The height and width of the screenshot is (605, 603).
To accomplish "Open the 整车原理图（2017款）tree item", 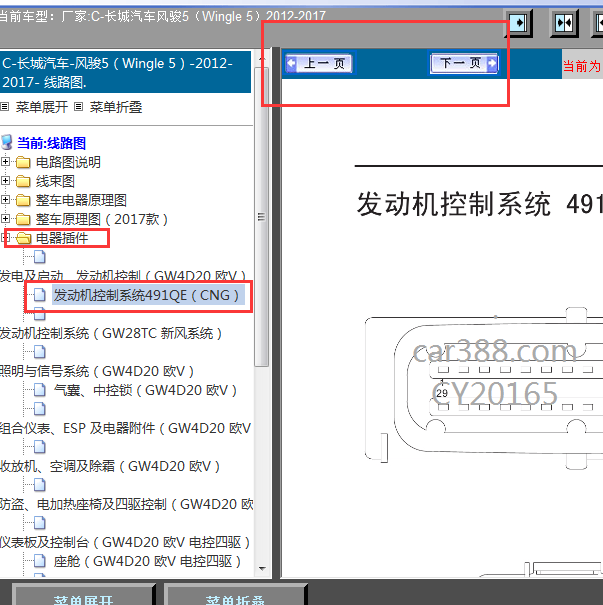I will (x=102, y=219).
